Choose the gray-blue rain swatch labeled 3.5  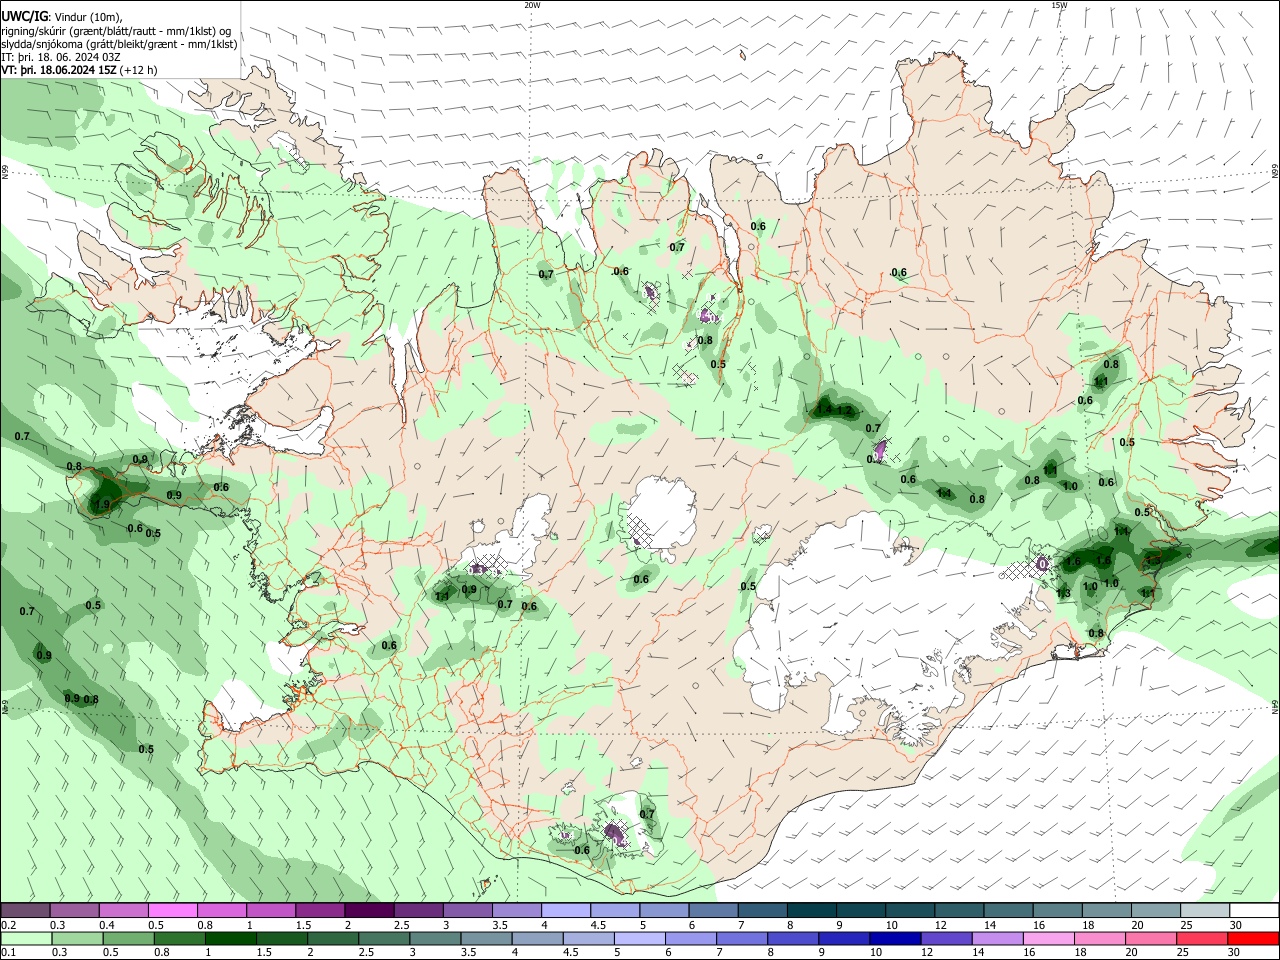coord(487,938)
